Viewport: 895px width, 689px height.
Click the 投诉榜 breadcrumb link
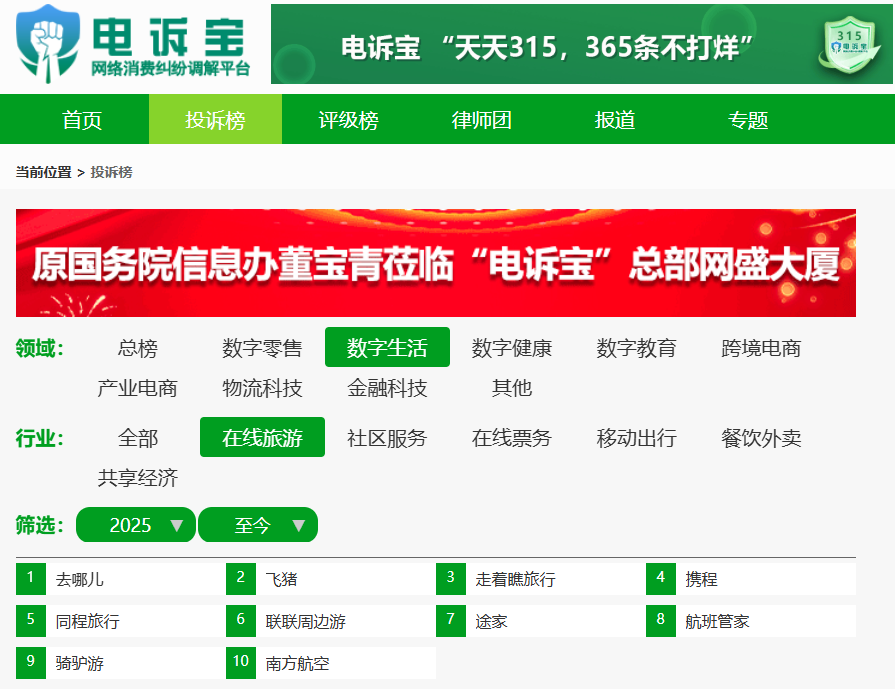(x=111, y=172)
